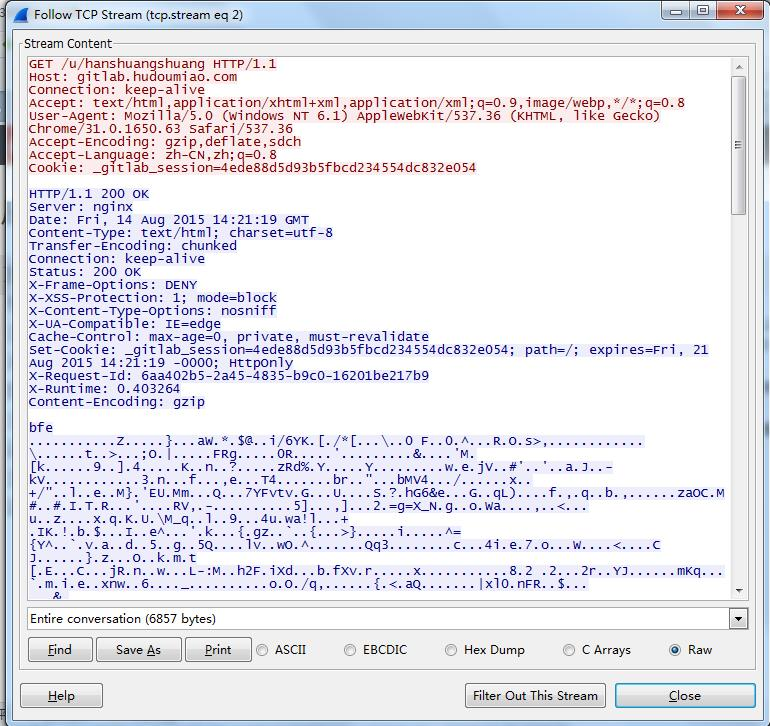The height and width of the screenshot is (726, 770).
Task: Click the X-Content-Type-Options: nosniff line
Action: [152, 311]
